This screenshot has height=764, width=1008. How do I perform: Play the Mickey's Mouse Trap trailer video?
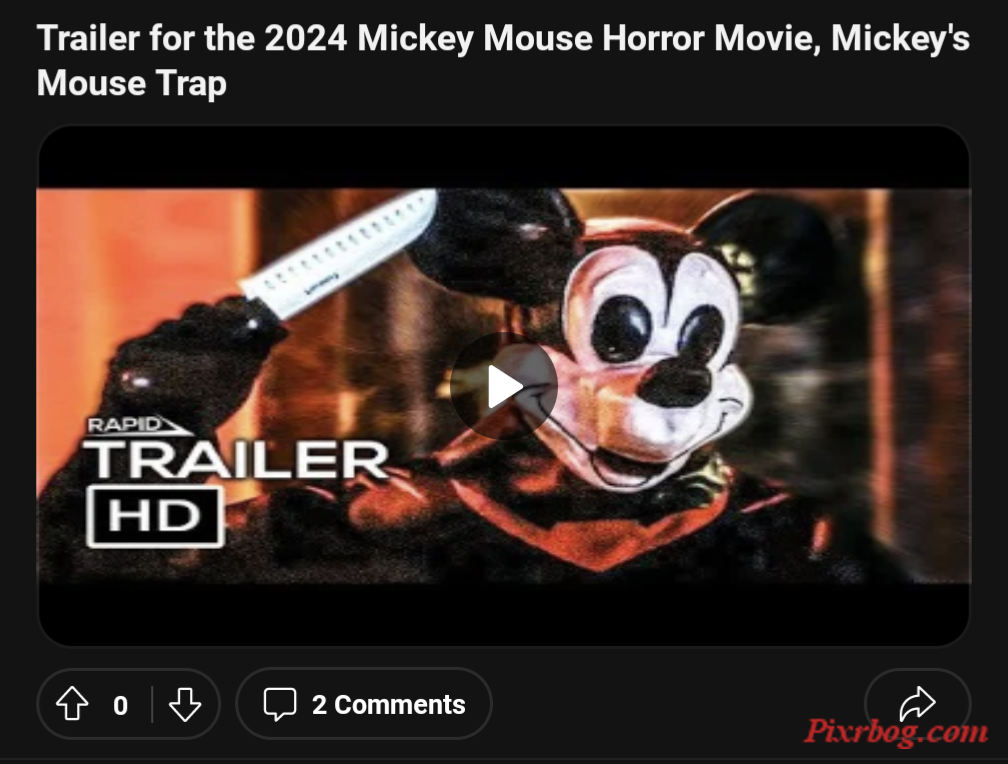click(x=504, y=386)
